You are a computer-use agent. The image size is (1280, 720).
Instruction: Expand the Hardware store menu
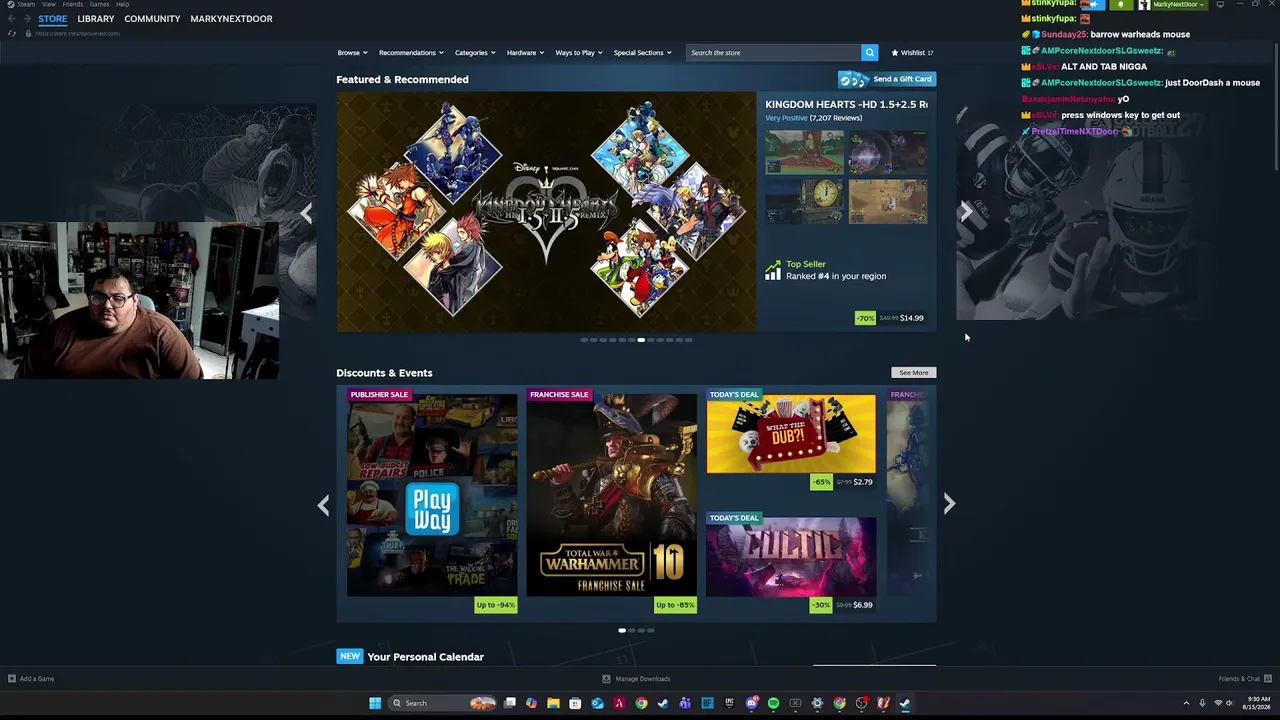tap(525, 52)
